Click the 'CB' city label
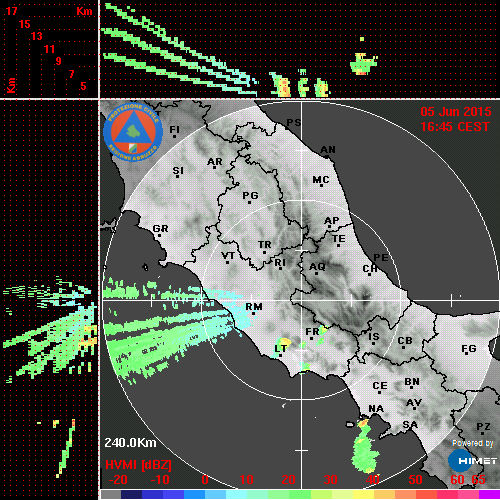This screenshot has width=500, height=500. tap(405, 341)
